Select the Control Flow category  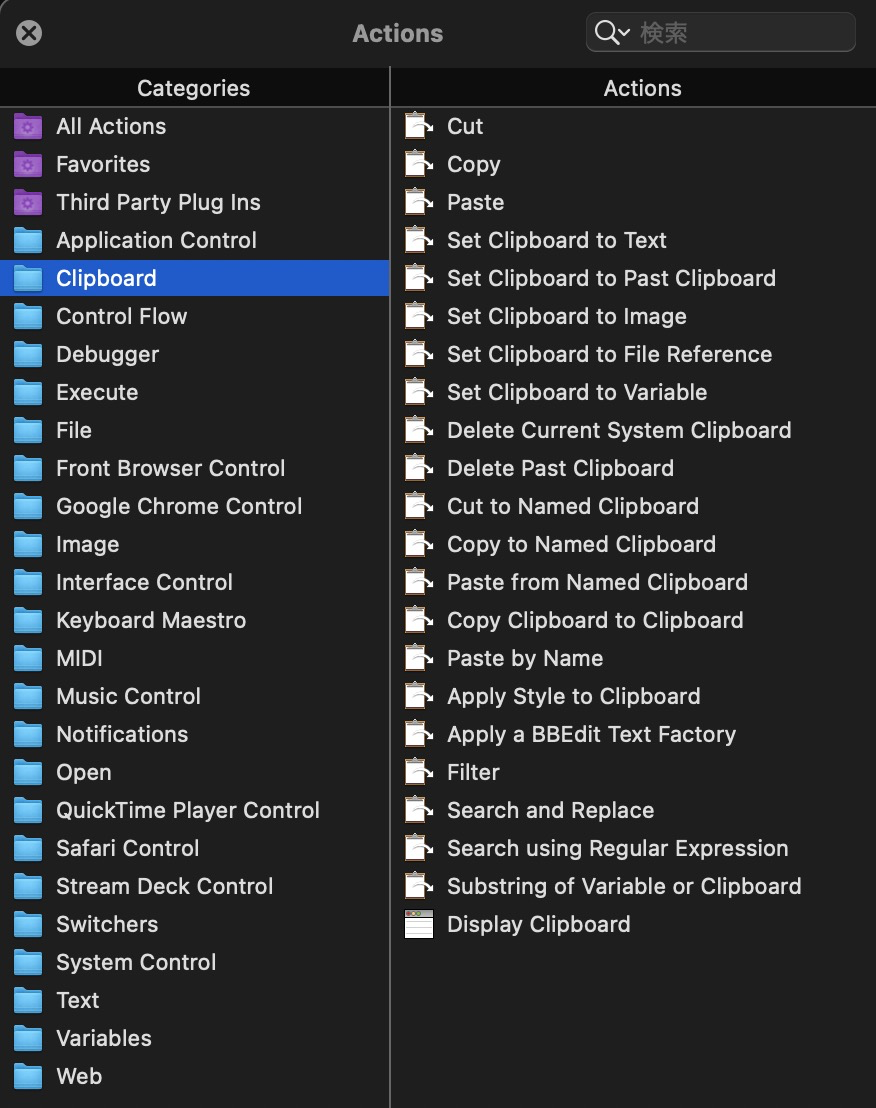(194, 316)
